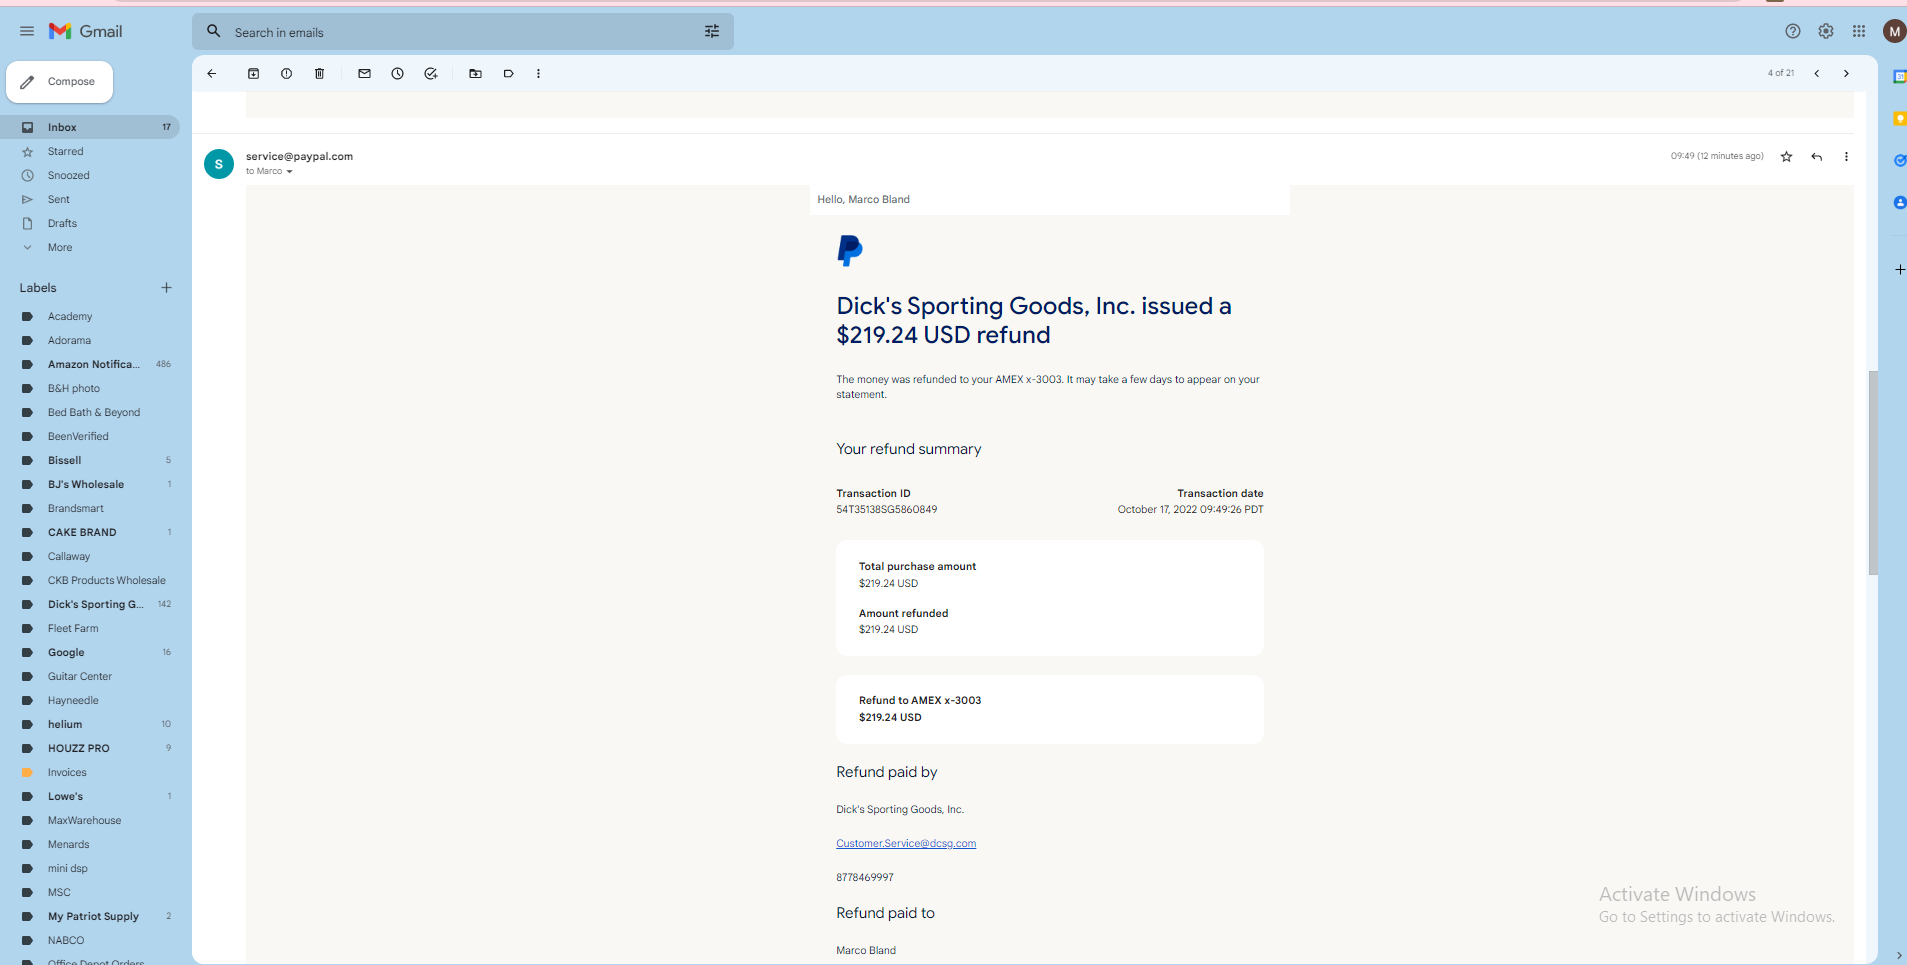Compose a new email
1907x965 pixels.
(x=60, y=82)
